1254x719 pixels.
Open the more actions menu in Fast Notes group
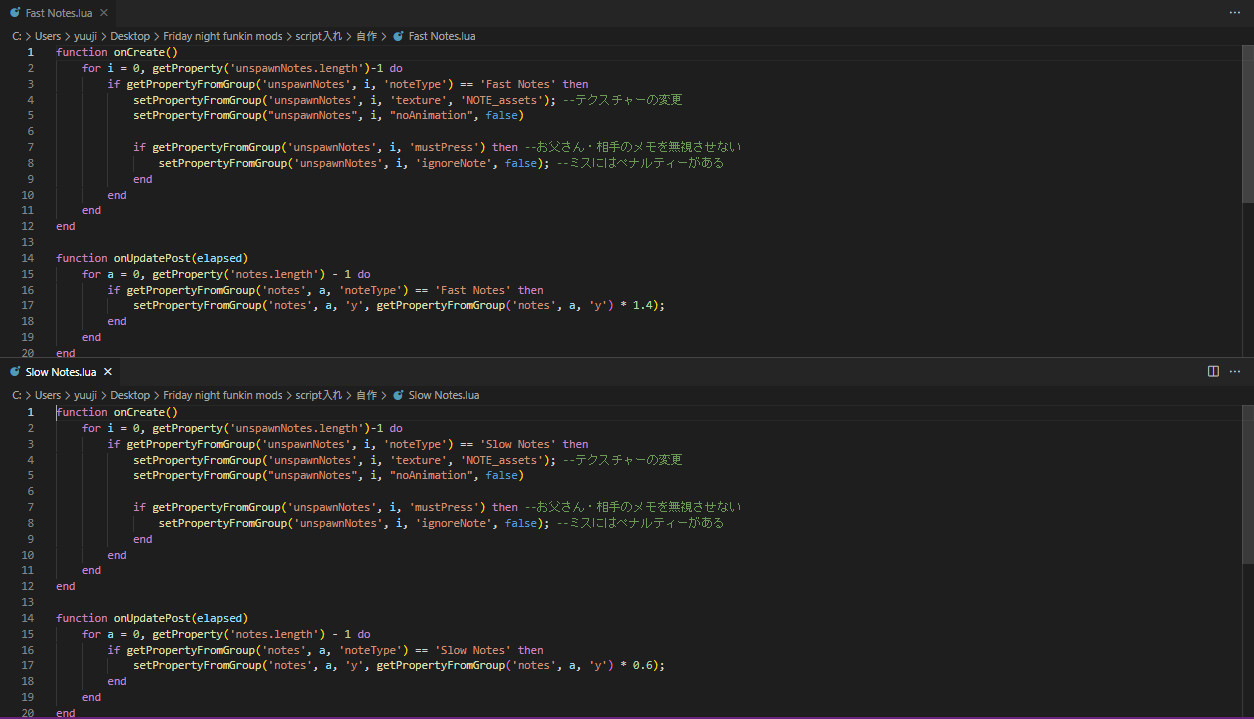tap(1234, 12)
